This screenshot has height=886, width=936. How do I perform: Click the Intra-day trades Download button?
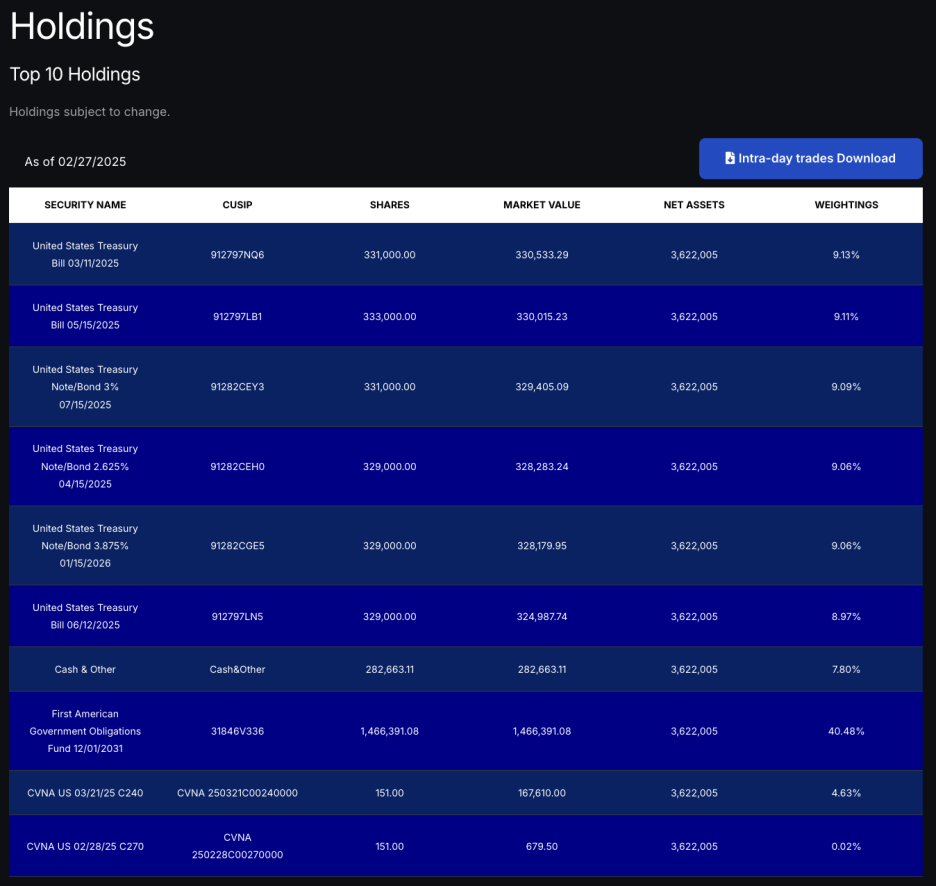tap(811, 158)
